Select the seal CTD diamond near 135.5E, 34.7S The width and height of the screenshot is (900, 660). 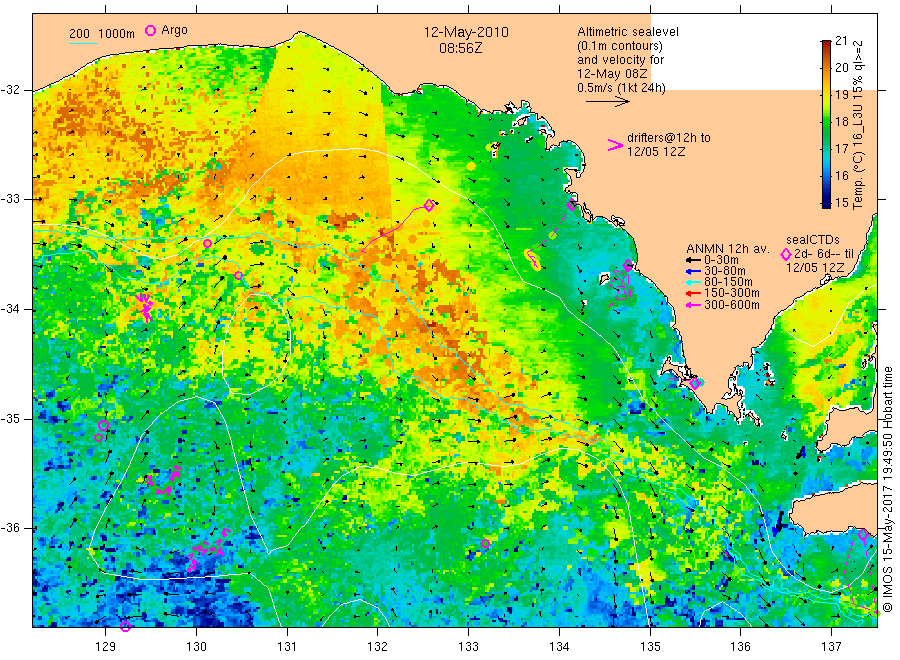pos(695,383)
